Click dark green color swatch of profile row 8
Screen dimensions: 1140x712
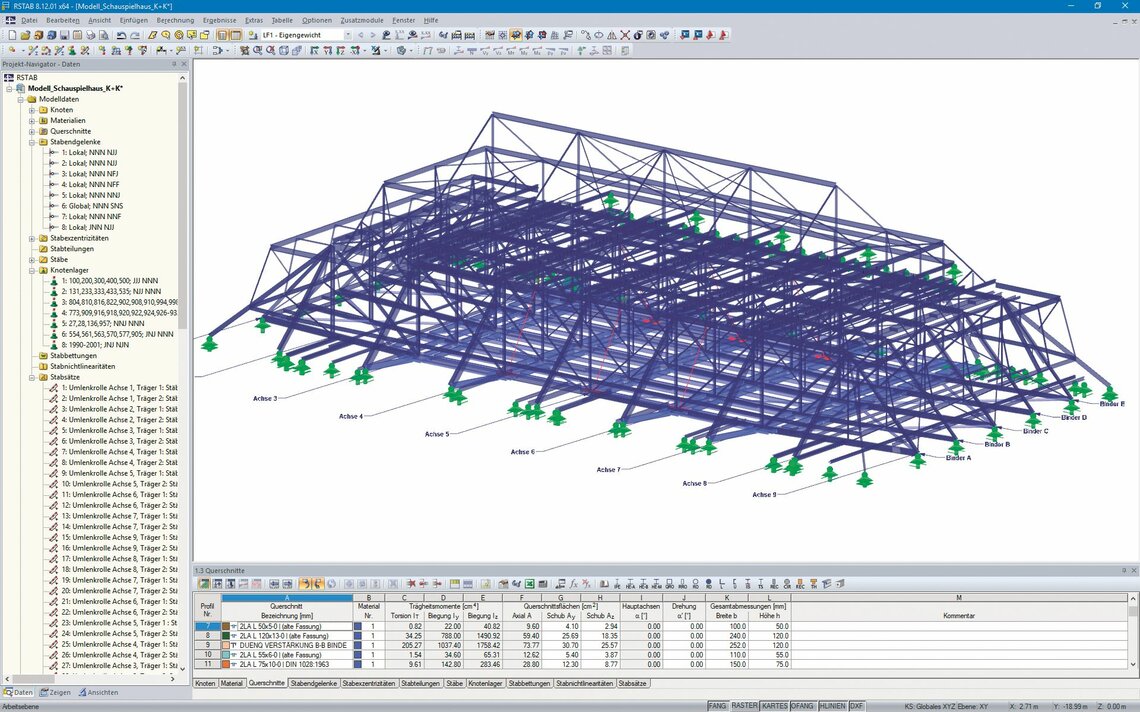[225, 636]
